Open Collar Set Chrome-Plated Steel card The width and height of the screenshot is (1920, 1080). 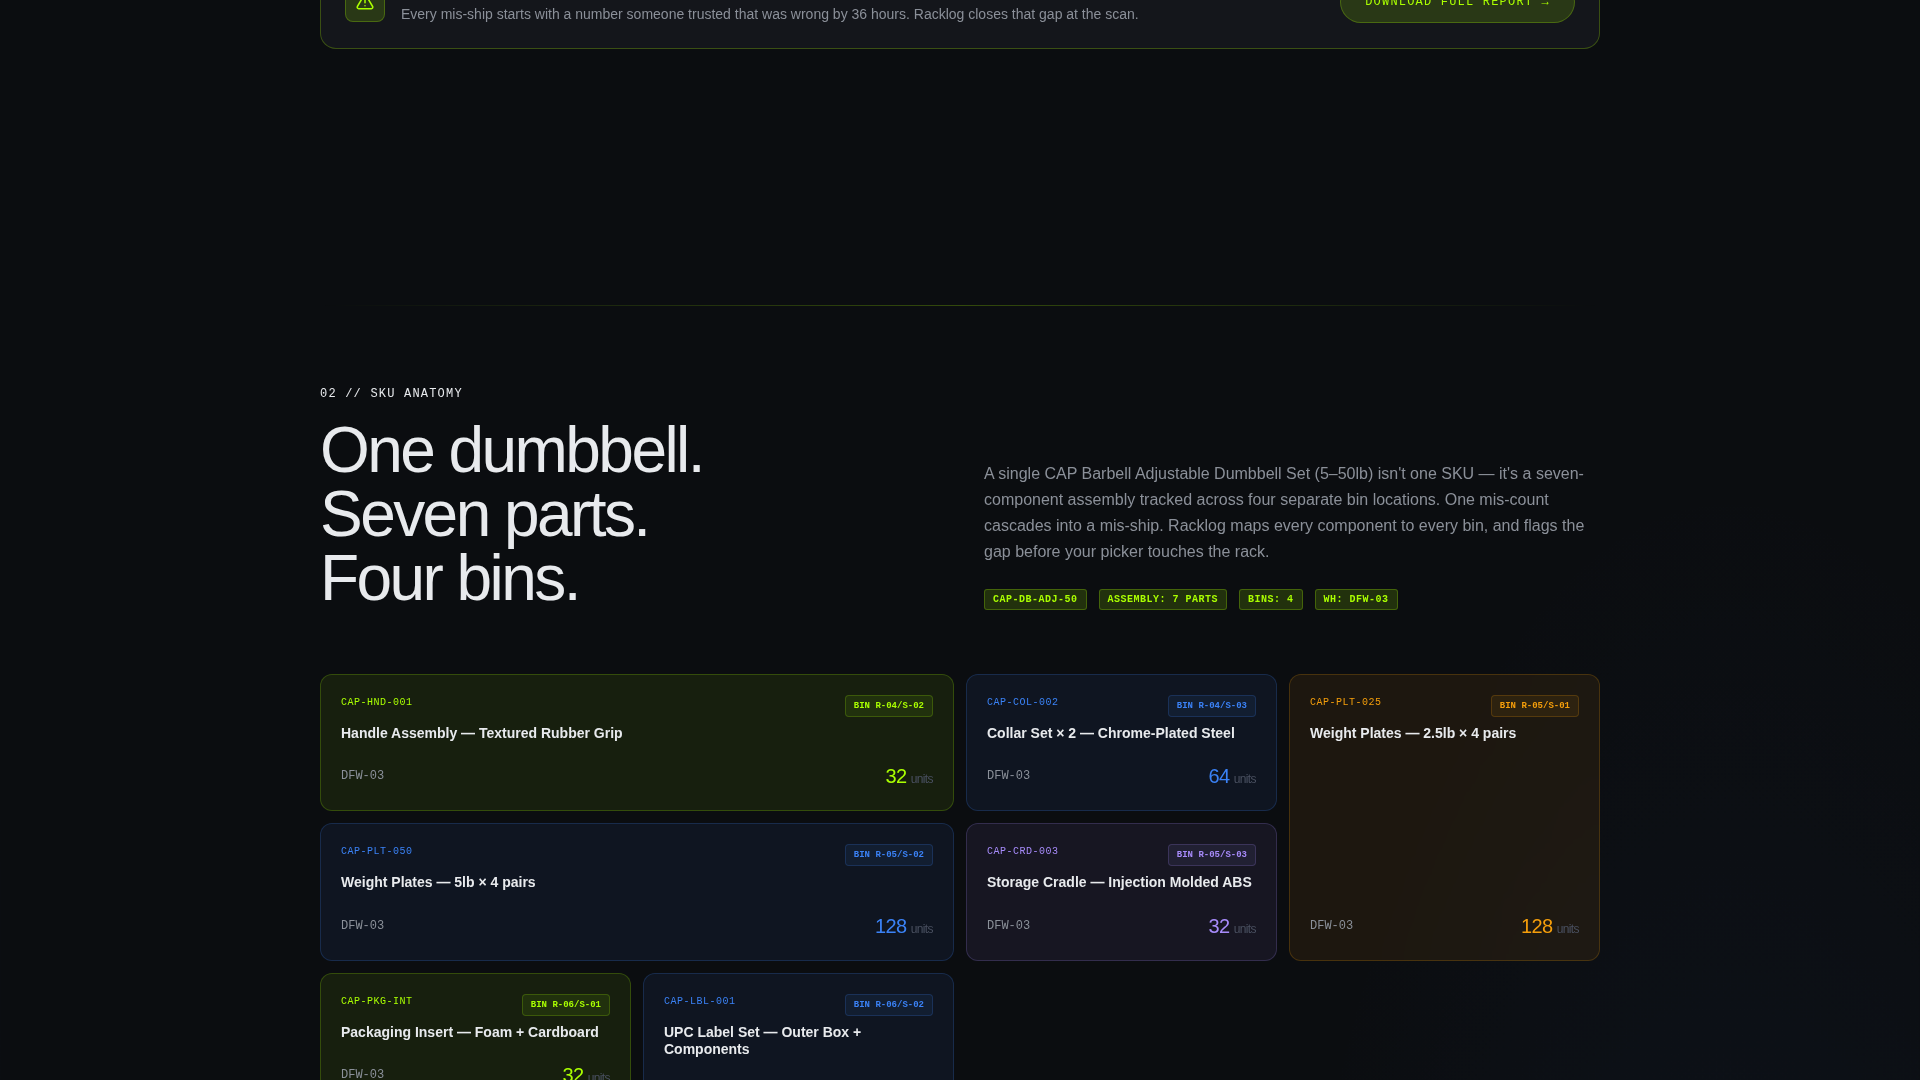pos(1121,742)
